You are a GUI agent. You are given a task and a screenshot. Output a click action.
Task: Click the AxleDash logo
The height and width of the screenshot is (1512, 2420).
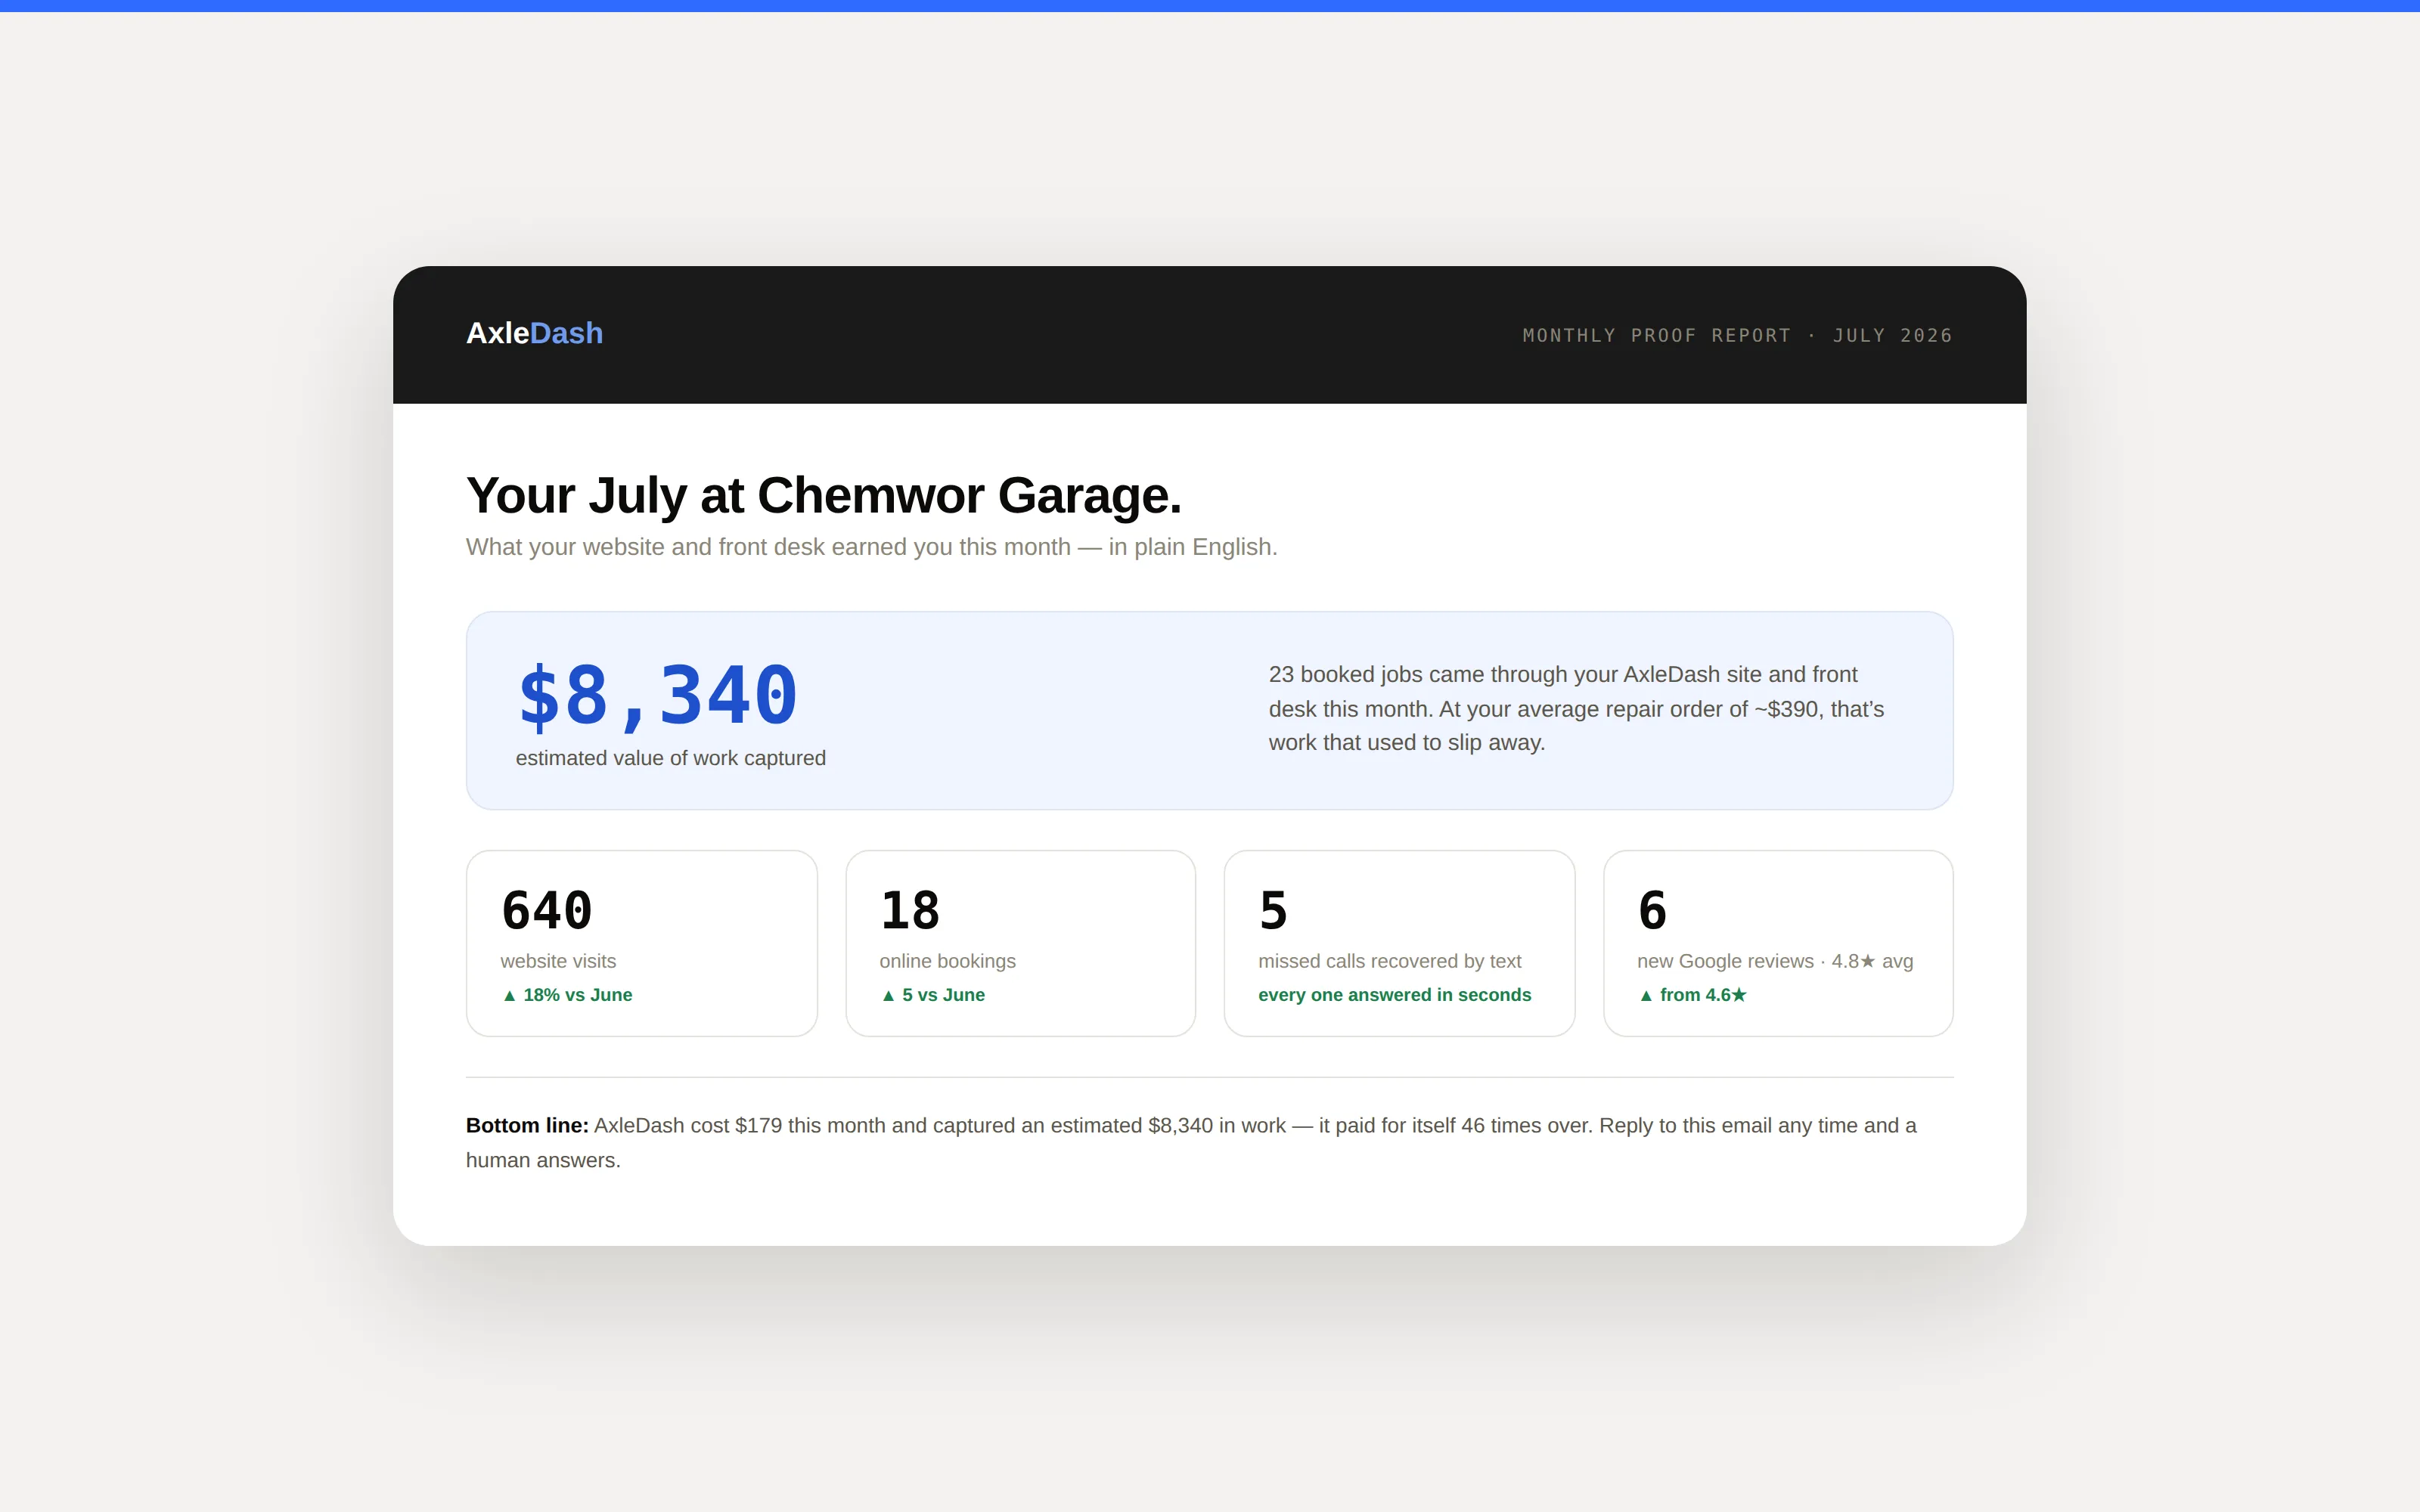click(x=534, y=333)
